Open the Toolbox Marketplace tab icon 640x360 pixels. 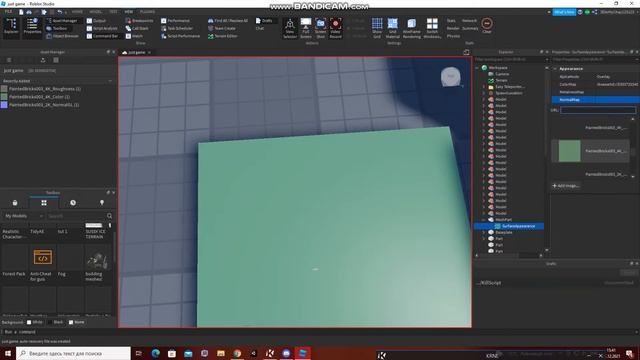point(15,203)
